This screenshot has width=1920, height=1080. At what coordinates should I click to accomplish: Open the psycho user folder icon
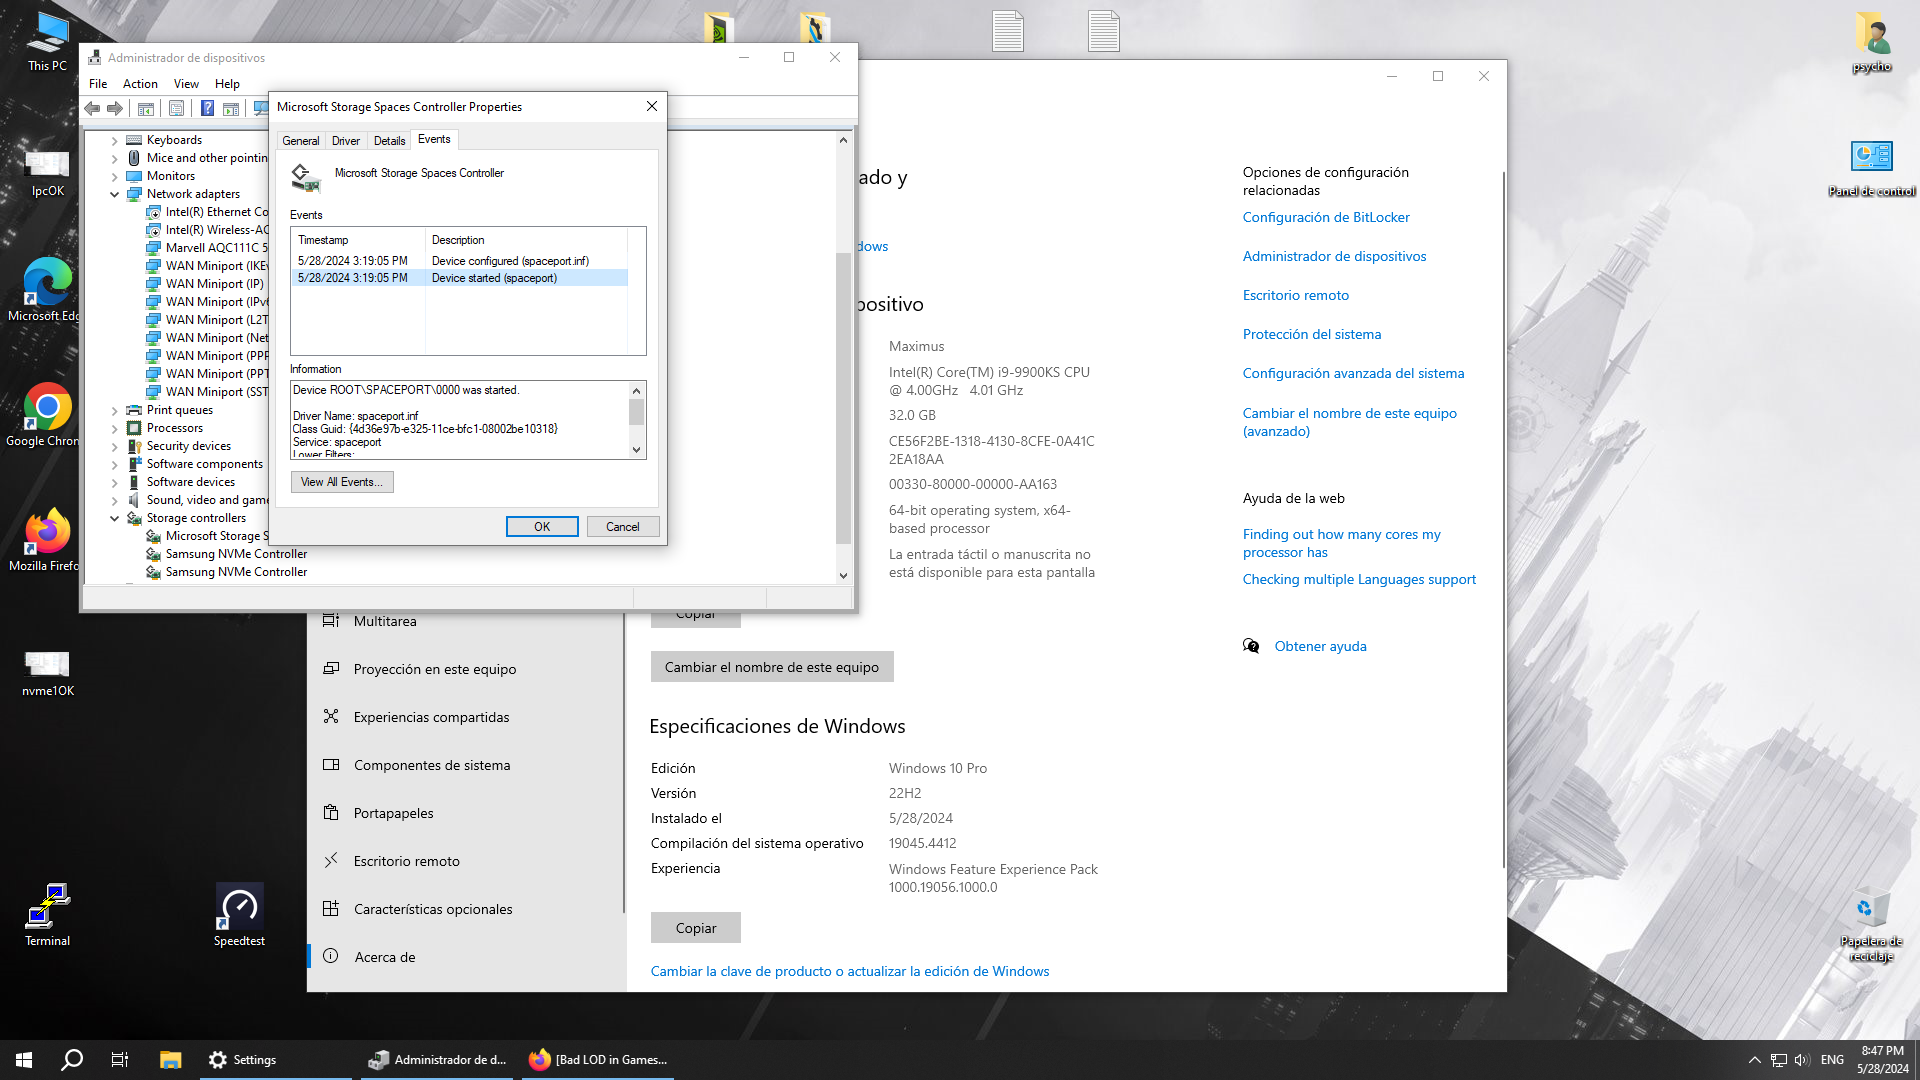(x=1871, y=42)
